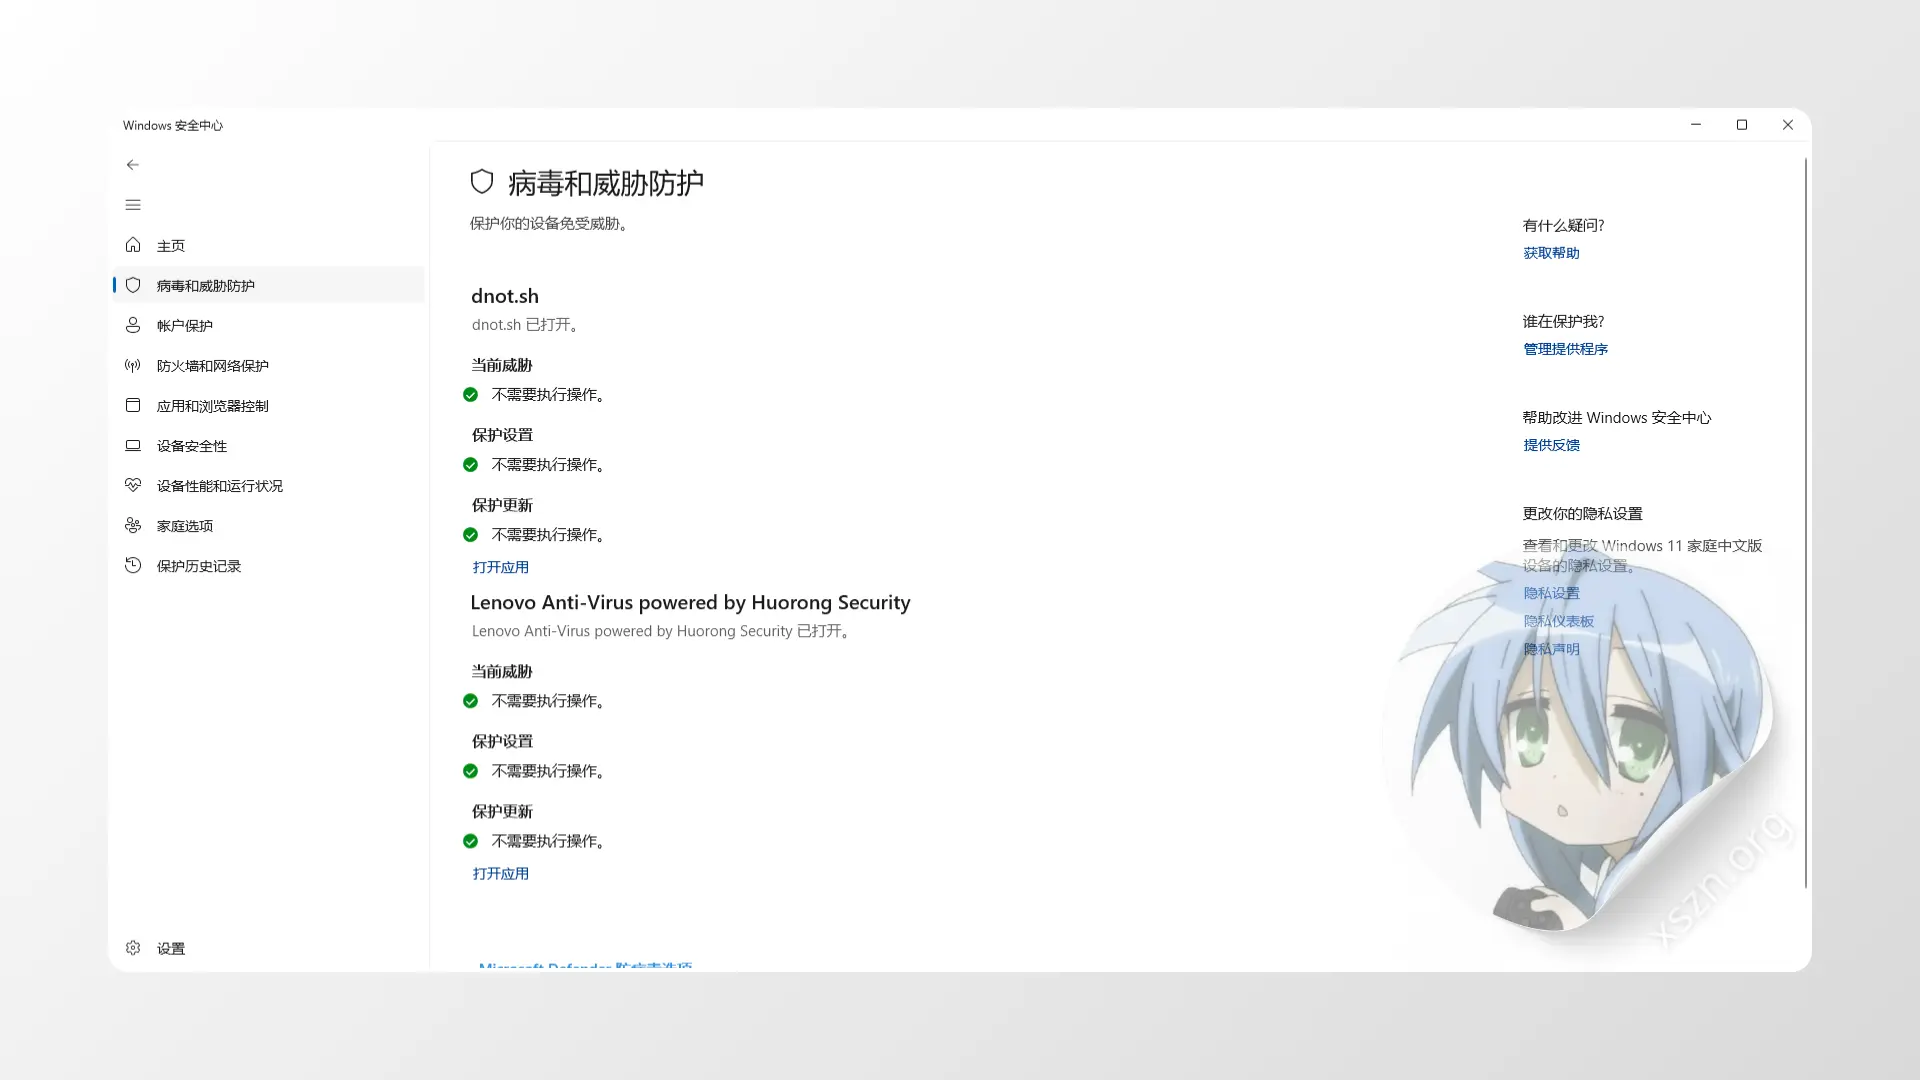Click green check under dnot.sh 当前威胁

[x=471, y=395]
